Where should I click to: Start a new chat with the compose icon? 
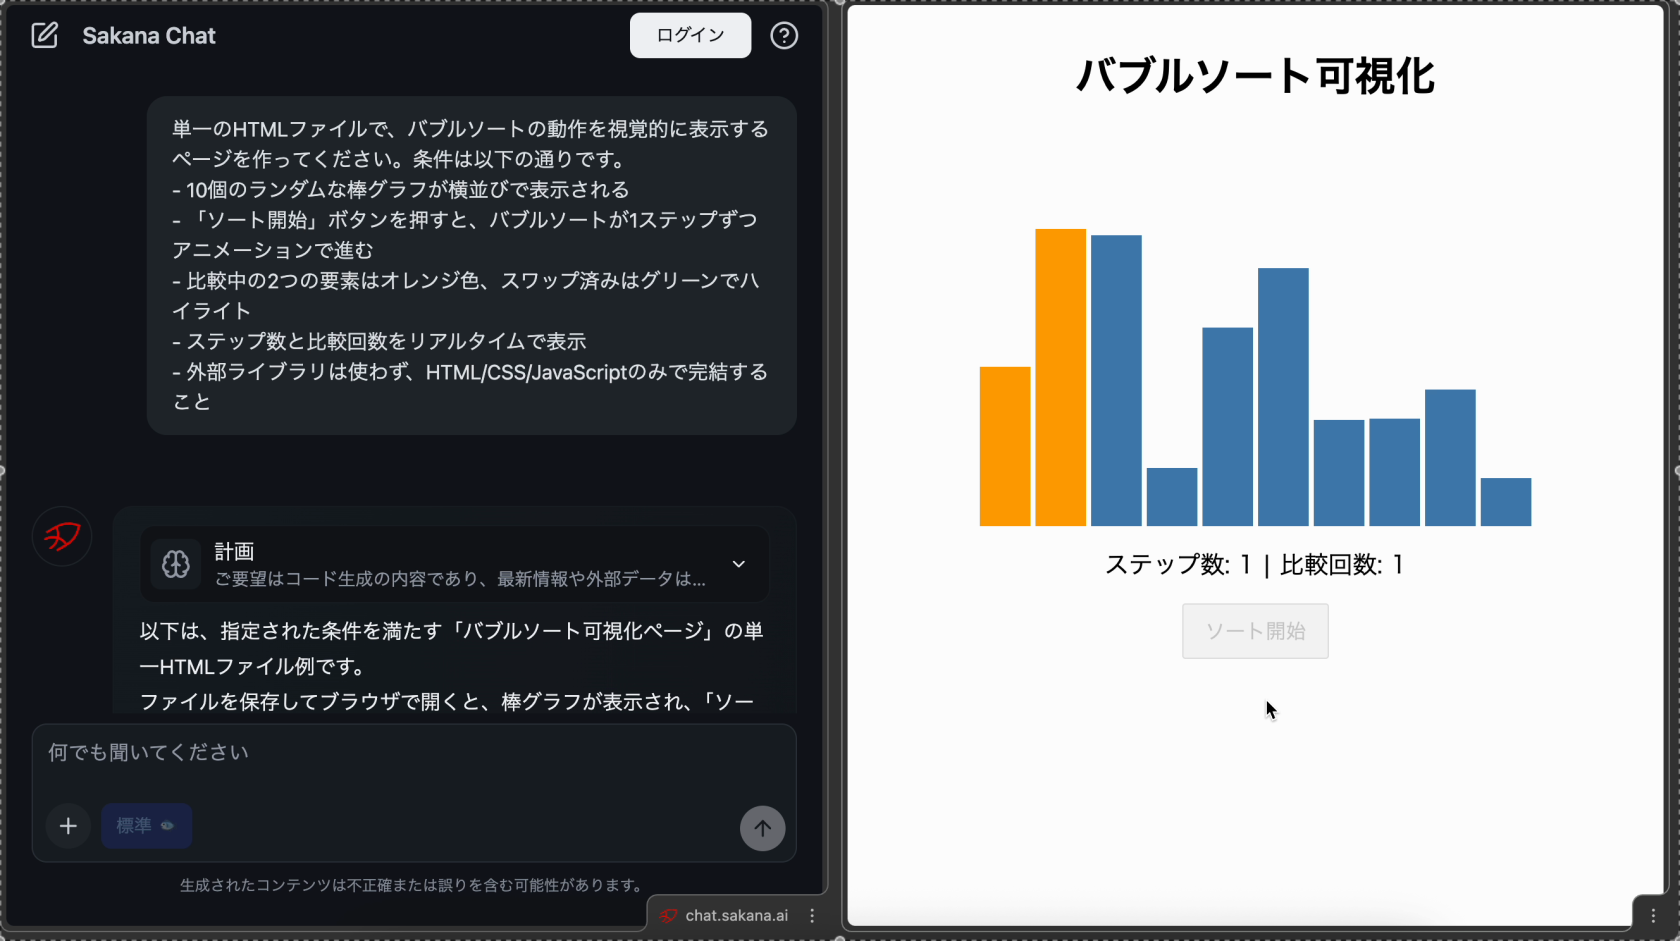(45, 35)
